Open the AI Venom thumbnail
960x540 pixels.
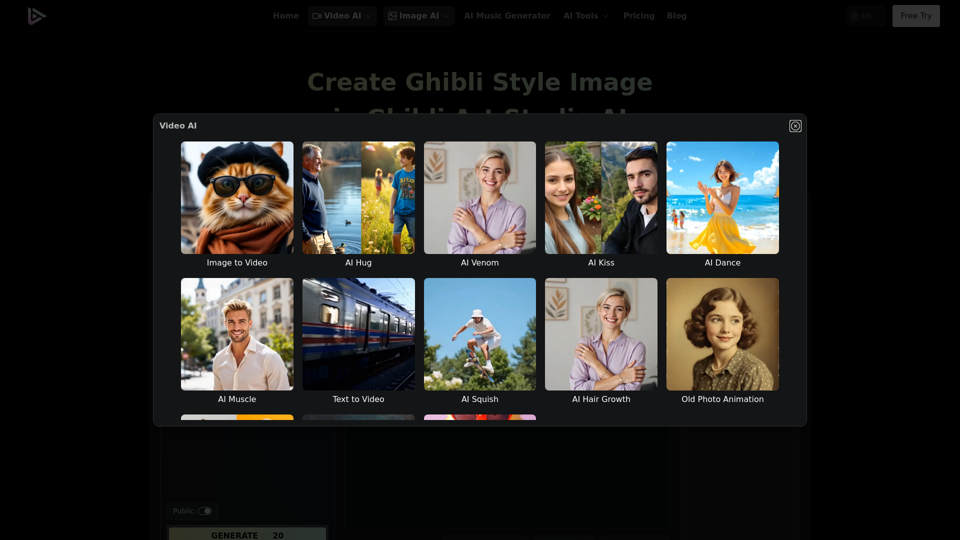[x=479, y=198]
